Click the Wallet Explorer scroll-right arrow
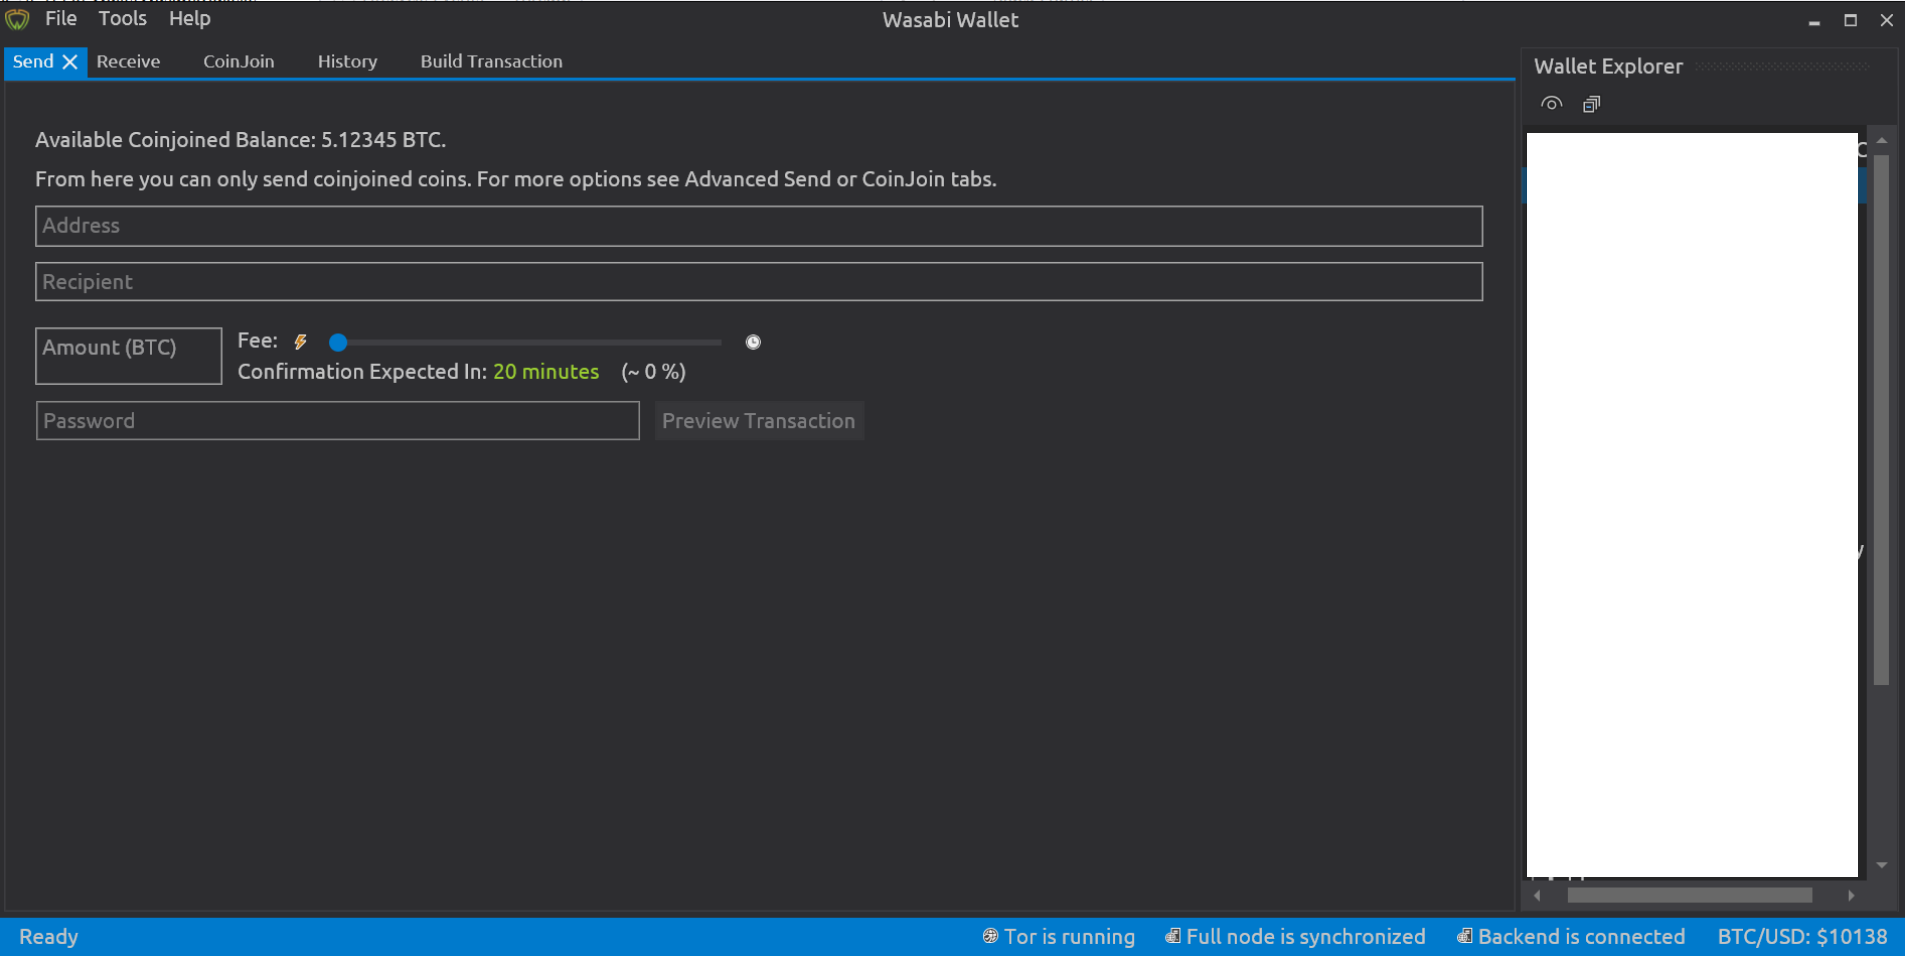The width and height of the screenshot is (1905, 956). click(1850, 895)
